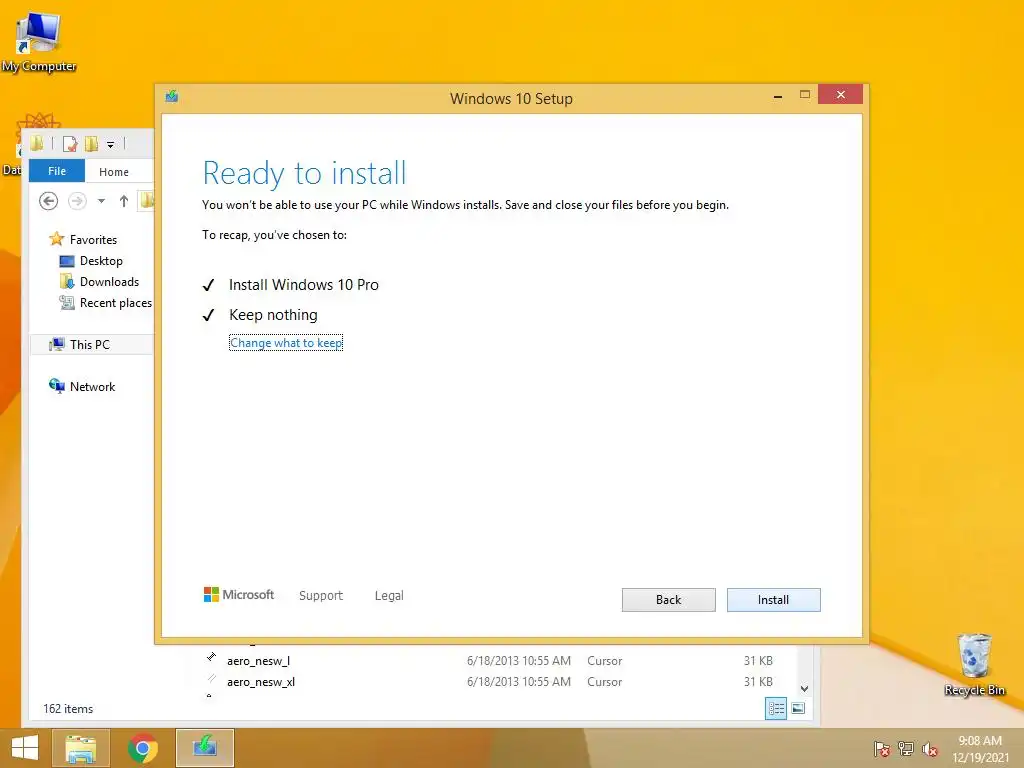Image resolution: width=1024 pixels, height=768 pixels.
Task: Click the Back arrow in File Explorer
Action: [x=48, y=200]
